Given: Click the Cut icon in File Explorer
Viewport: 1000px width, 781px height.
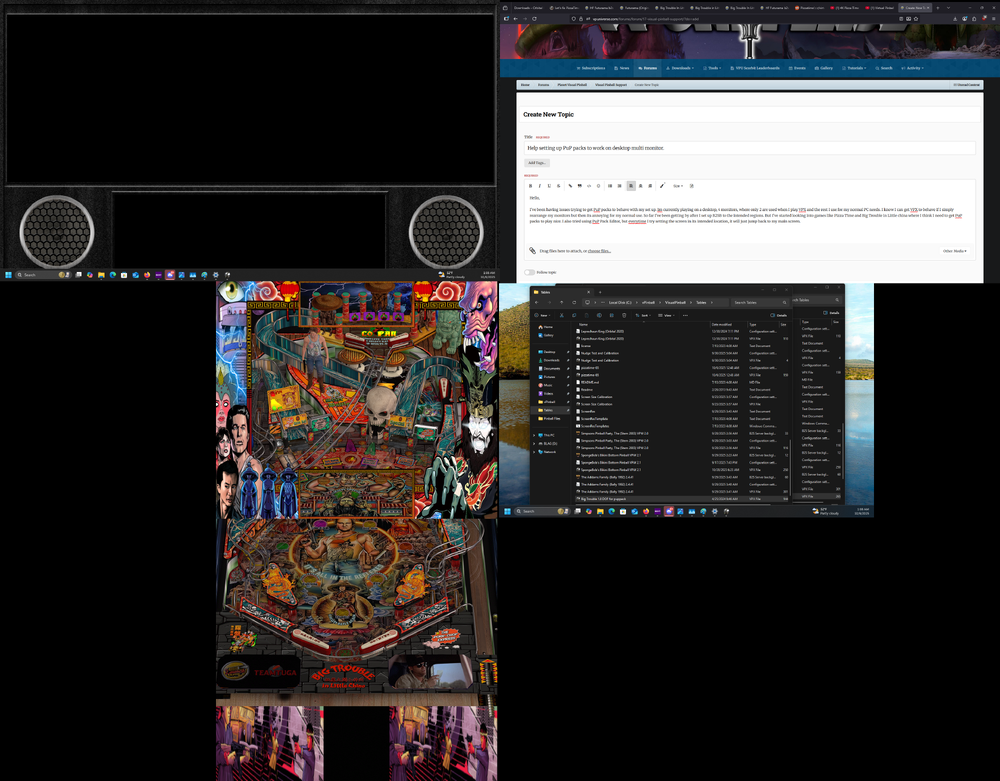Looking at the screenshot, I should click(x=561, y=315).
